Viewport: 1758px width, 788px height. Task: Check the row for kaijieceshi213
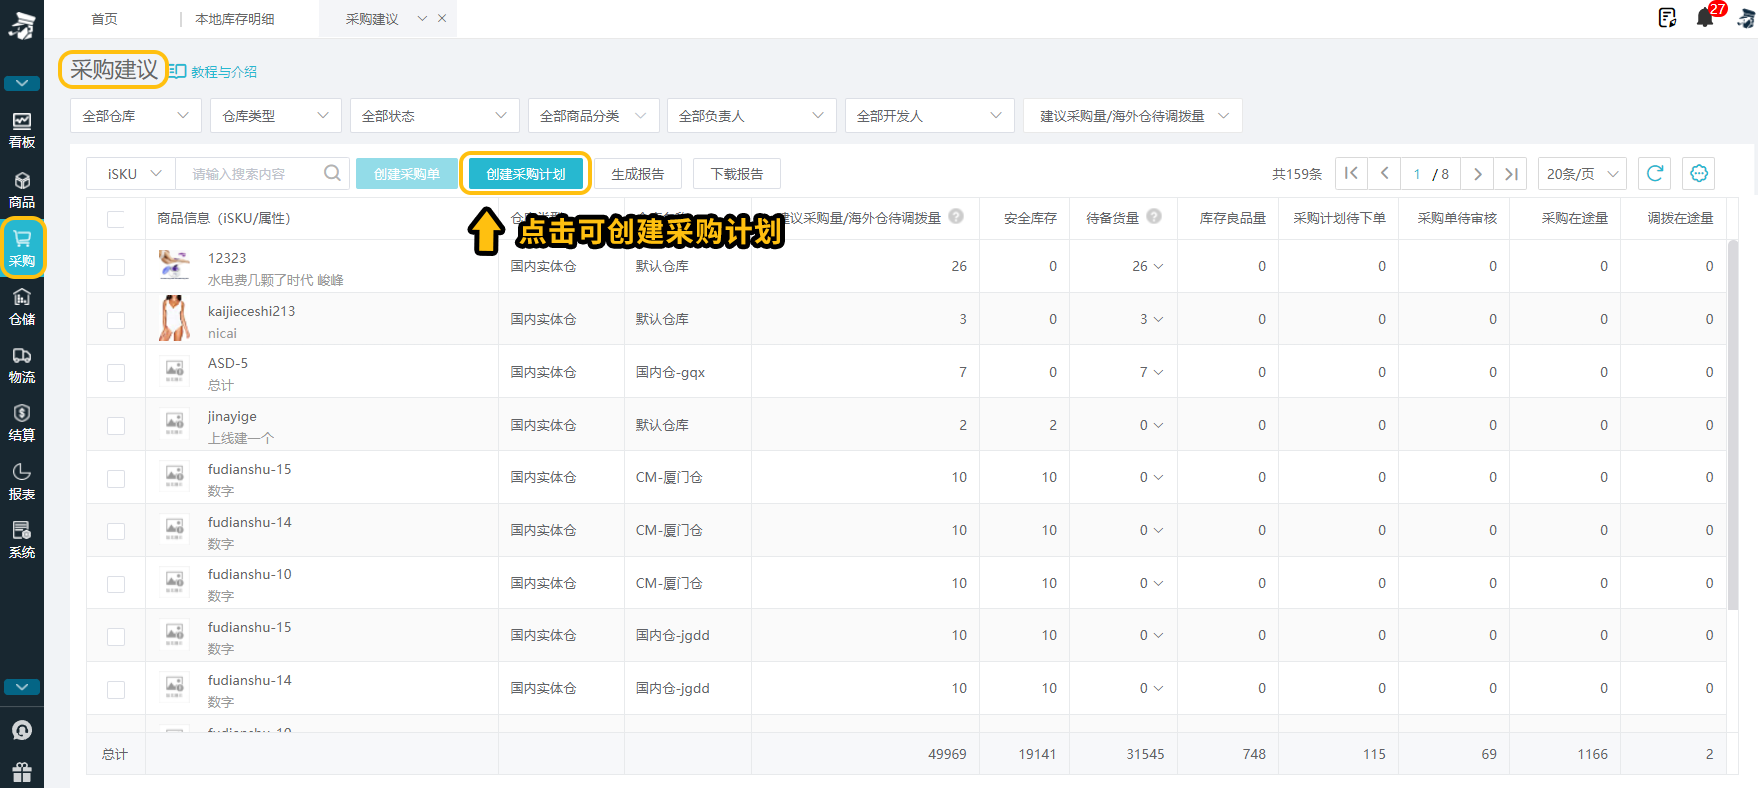click(x=116, y=320)
